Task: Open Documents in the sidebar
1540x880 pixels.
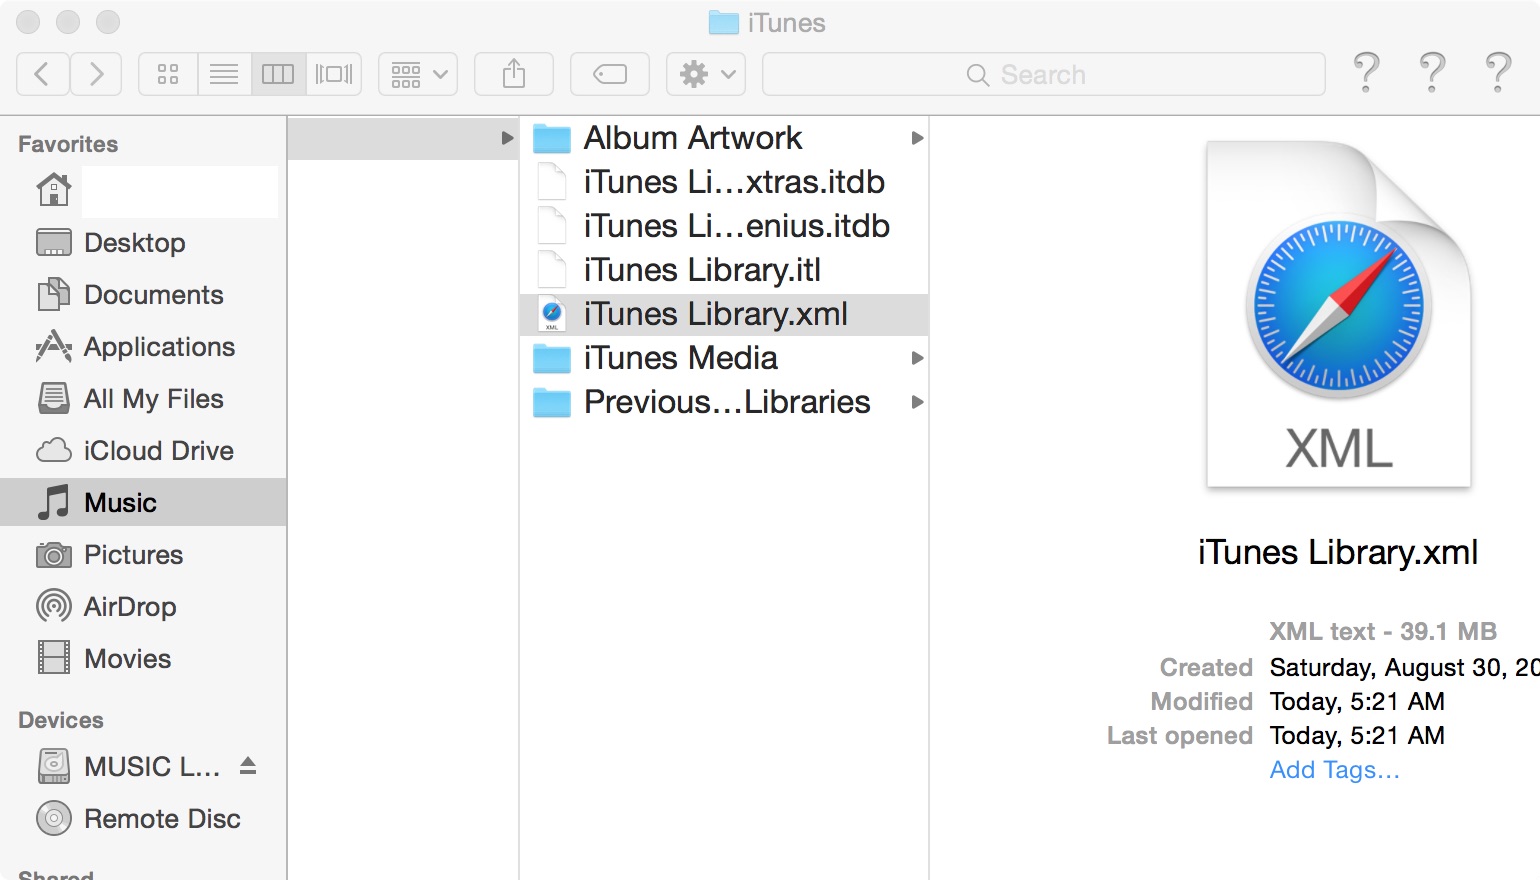Action: [x=144, y=295]
